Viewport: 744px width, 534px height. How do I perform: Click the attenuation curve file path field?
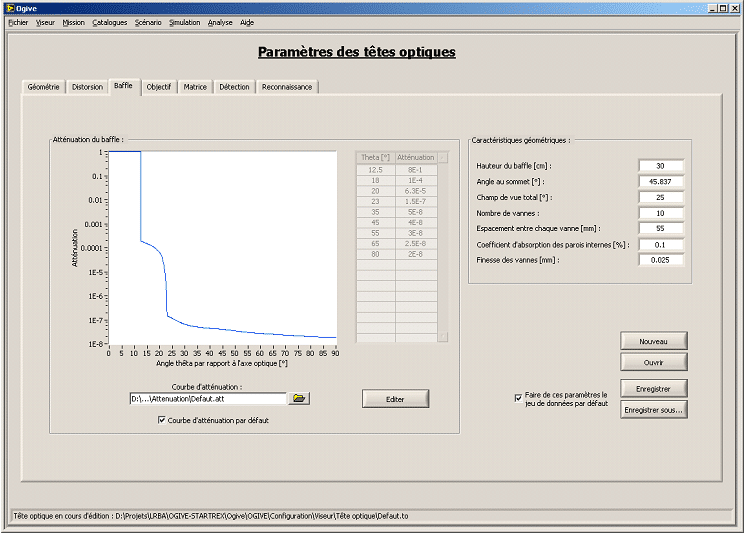208,398
